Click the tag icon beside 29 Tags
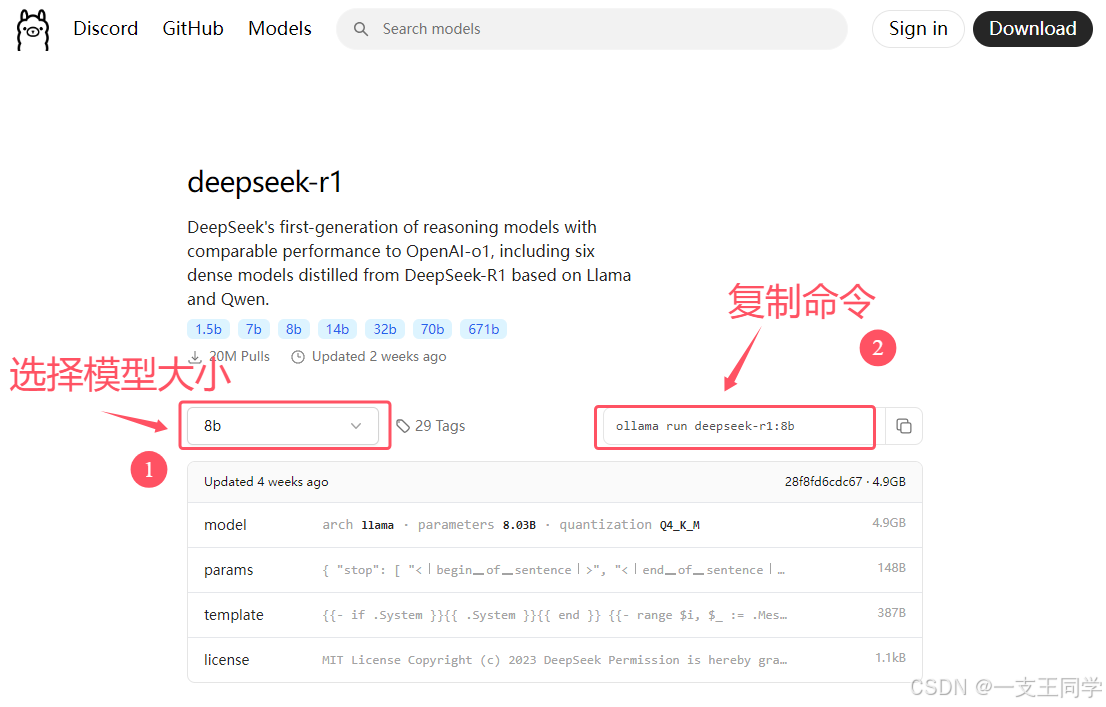This screenshot has height=707, width=1106. click(x=403, y=426)
